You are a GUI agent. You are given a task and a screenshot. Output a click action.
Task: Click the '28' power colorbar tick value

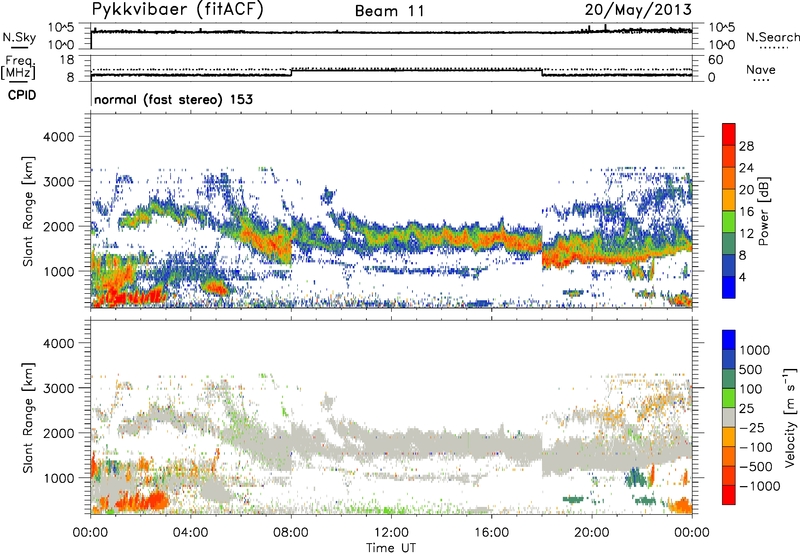tap(746, 146)
